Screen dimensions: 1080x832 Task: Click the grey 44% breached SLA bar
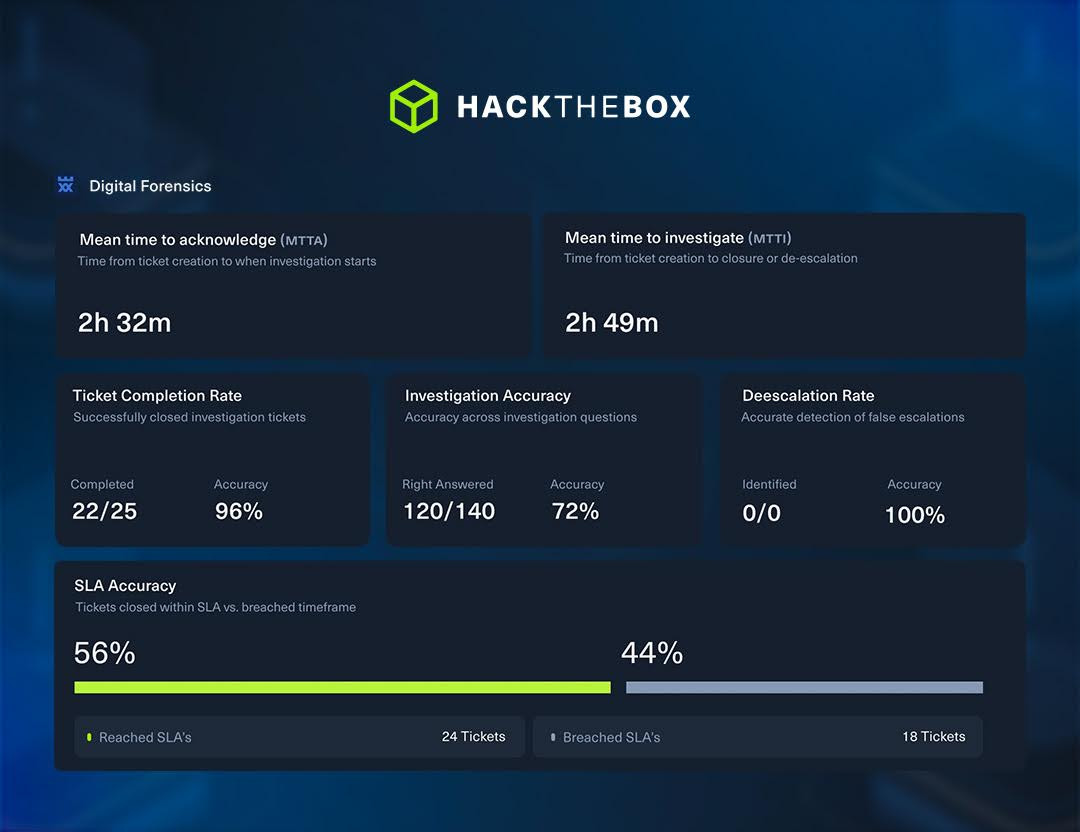click(x=804, y=687)
